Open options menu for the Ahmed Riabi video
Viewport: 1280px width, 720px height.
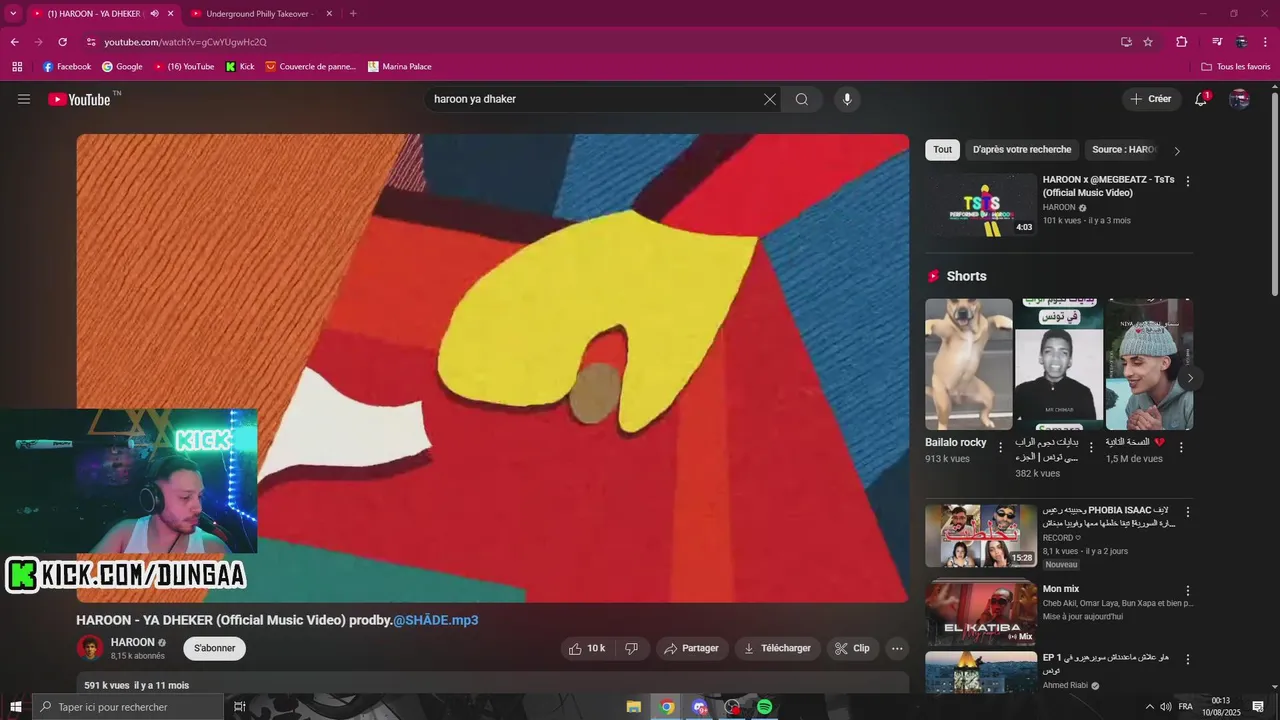pos(1188,660)
